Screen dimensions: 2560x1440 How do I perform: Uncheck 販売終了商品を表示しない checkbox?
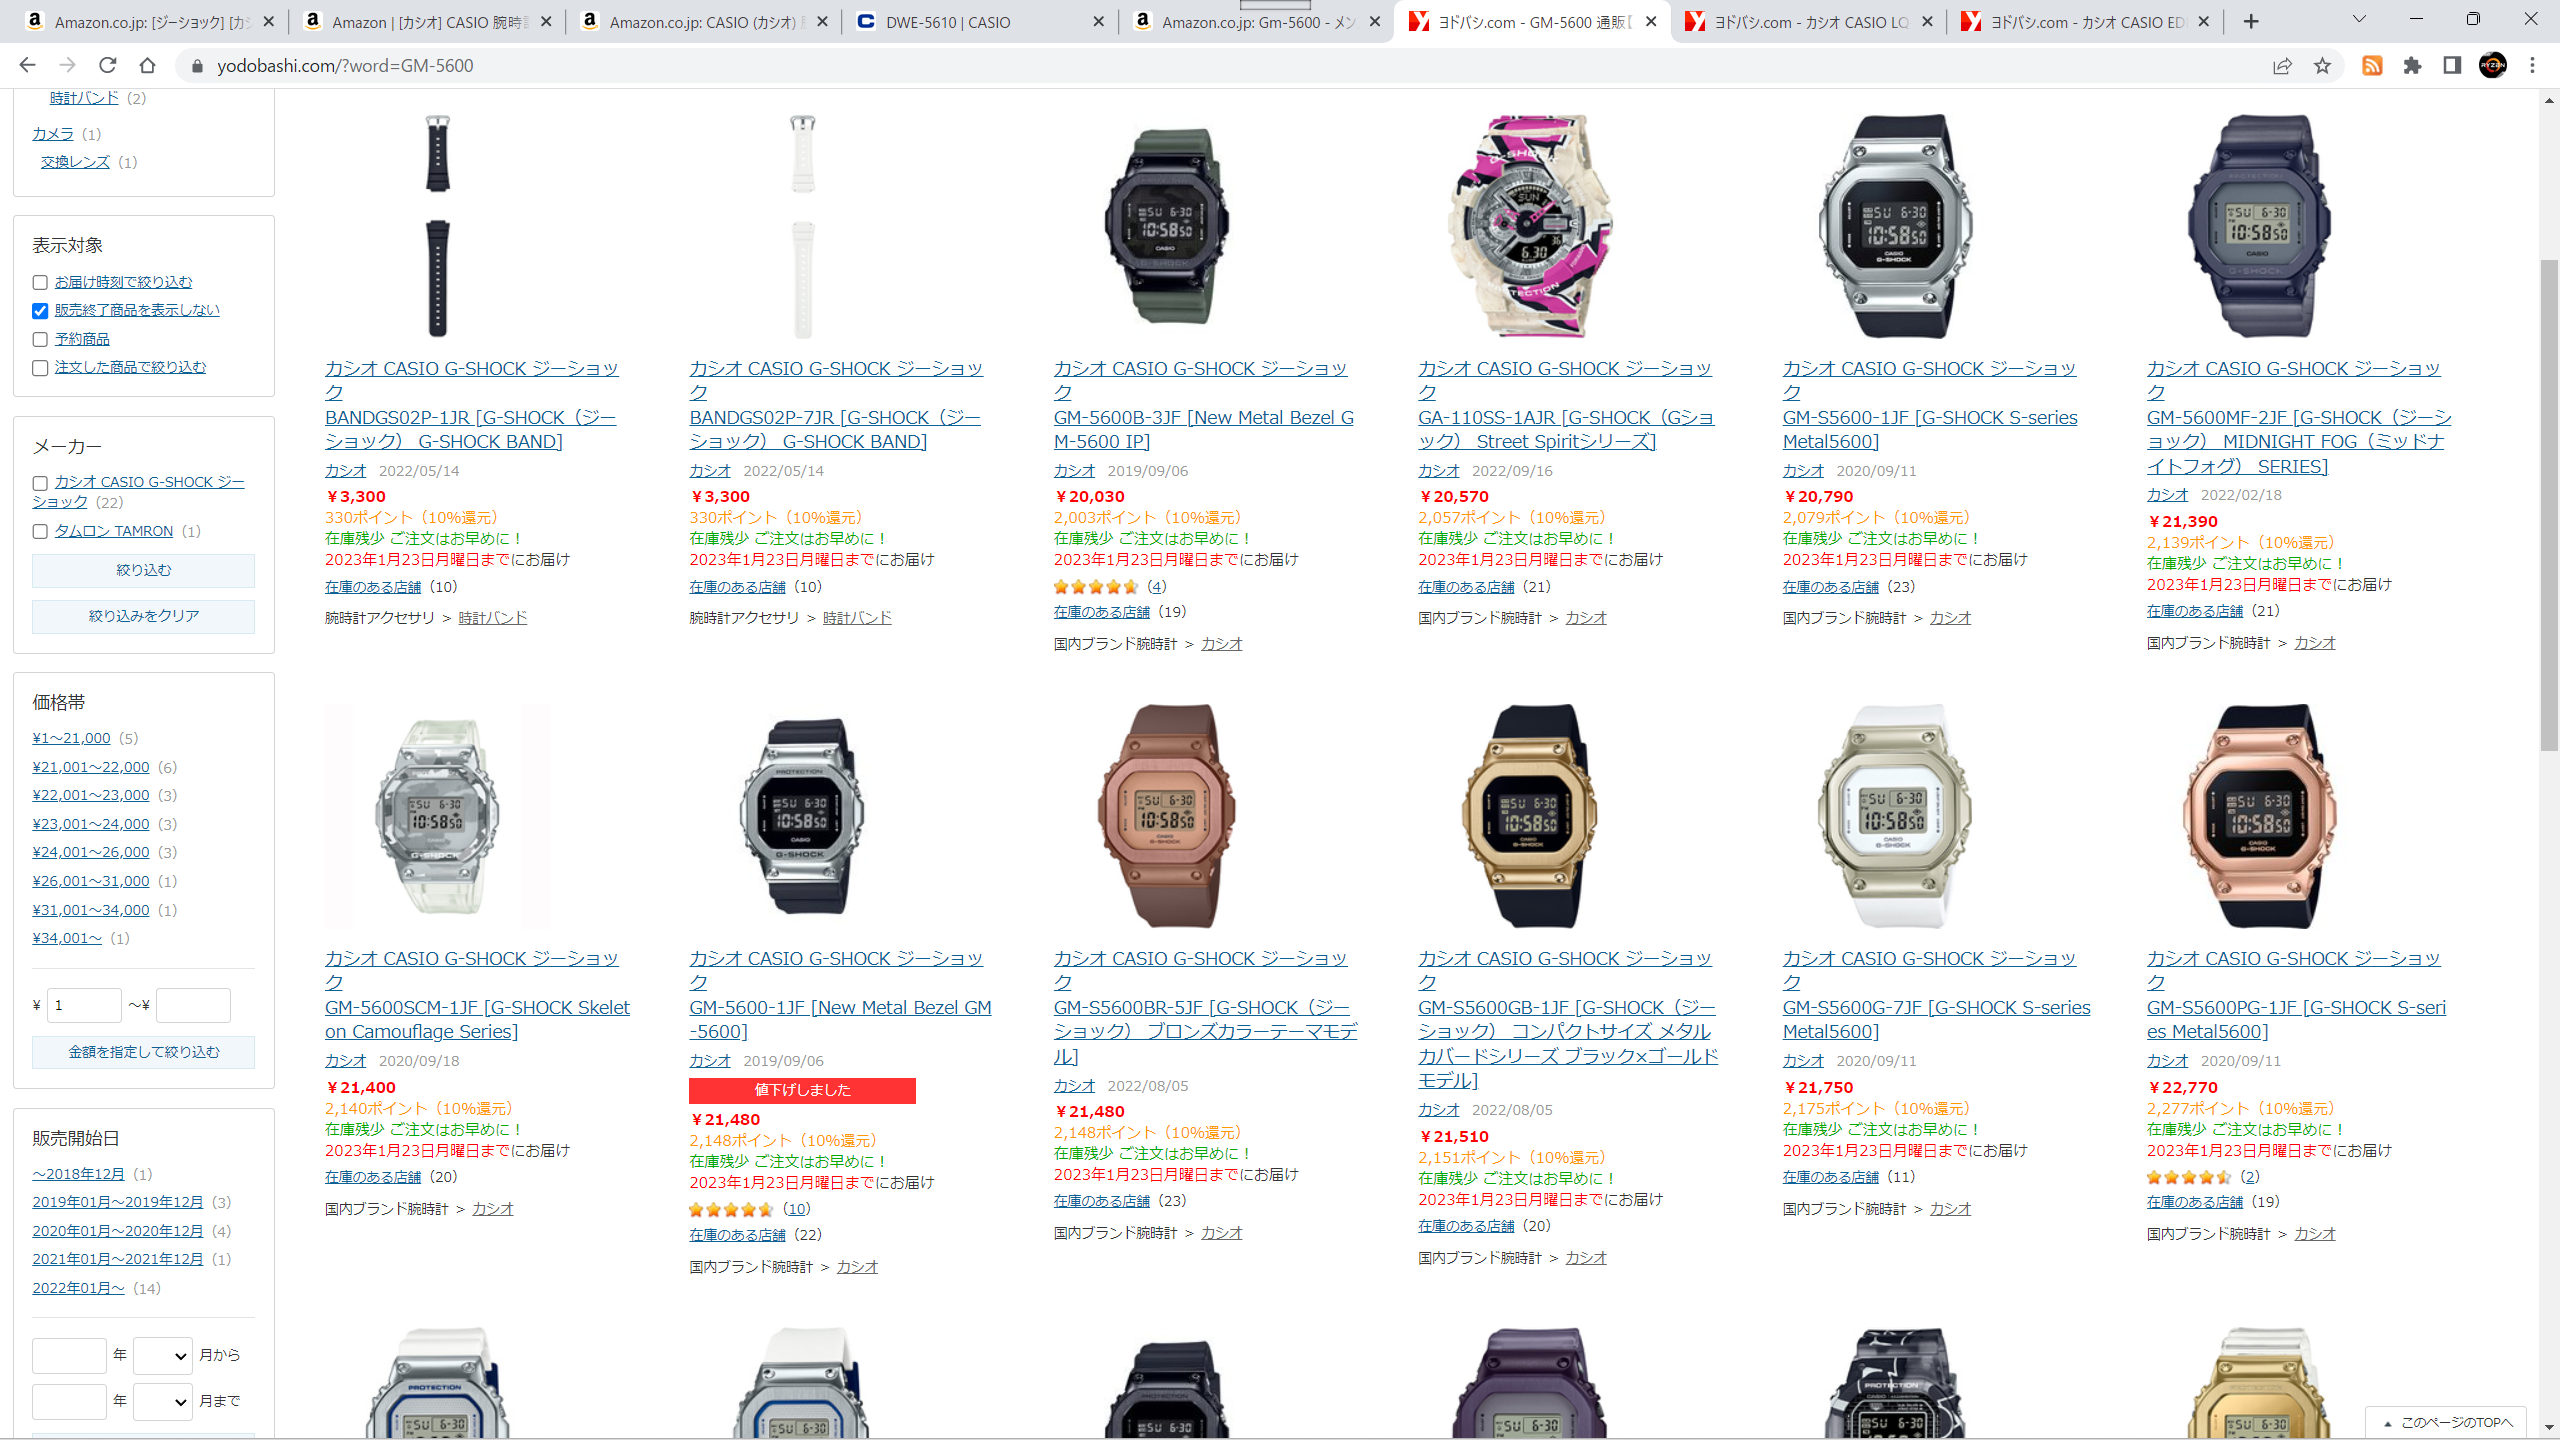pos(40,311)
